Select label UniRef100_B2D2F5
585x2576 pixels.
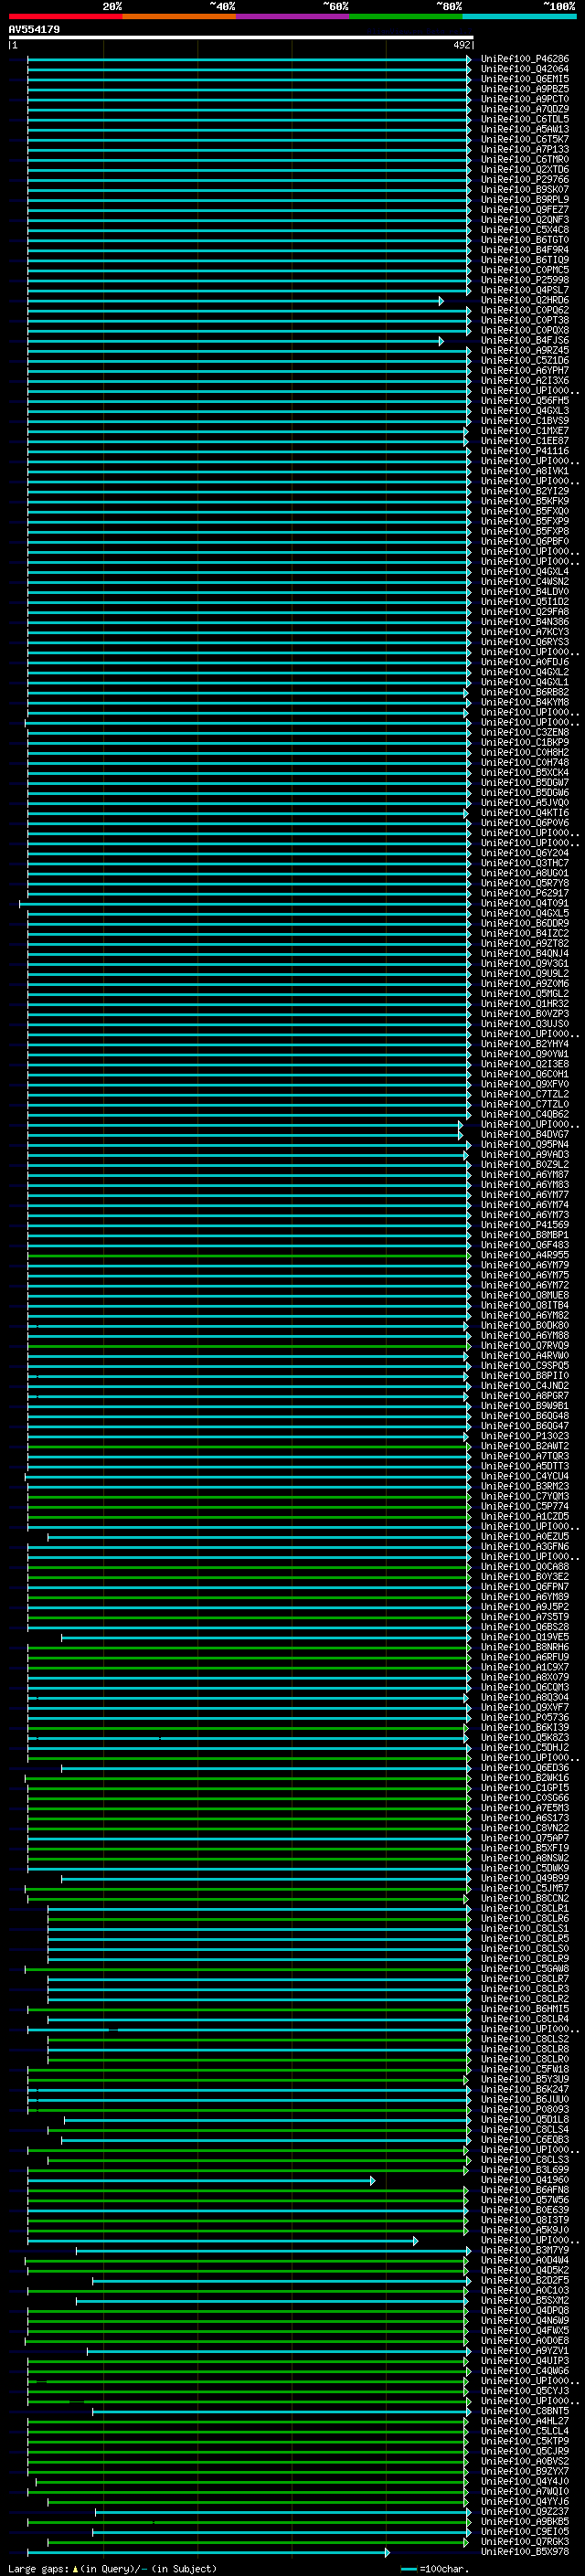[524, 2280]
